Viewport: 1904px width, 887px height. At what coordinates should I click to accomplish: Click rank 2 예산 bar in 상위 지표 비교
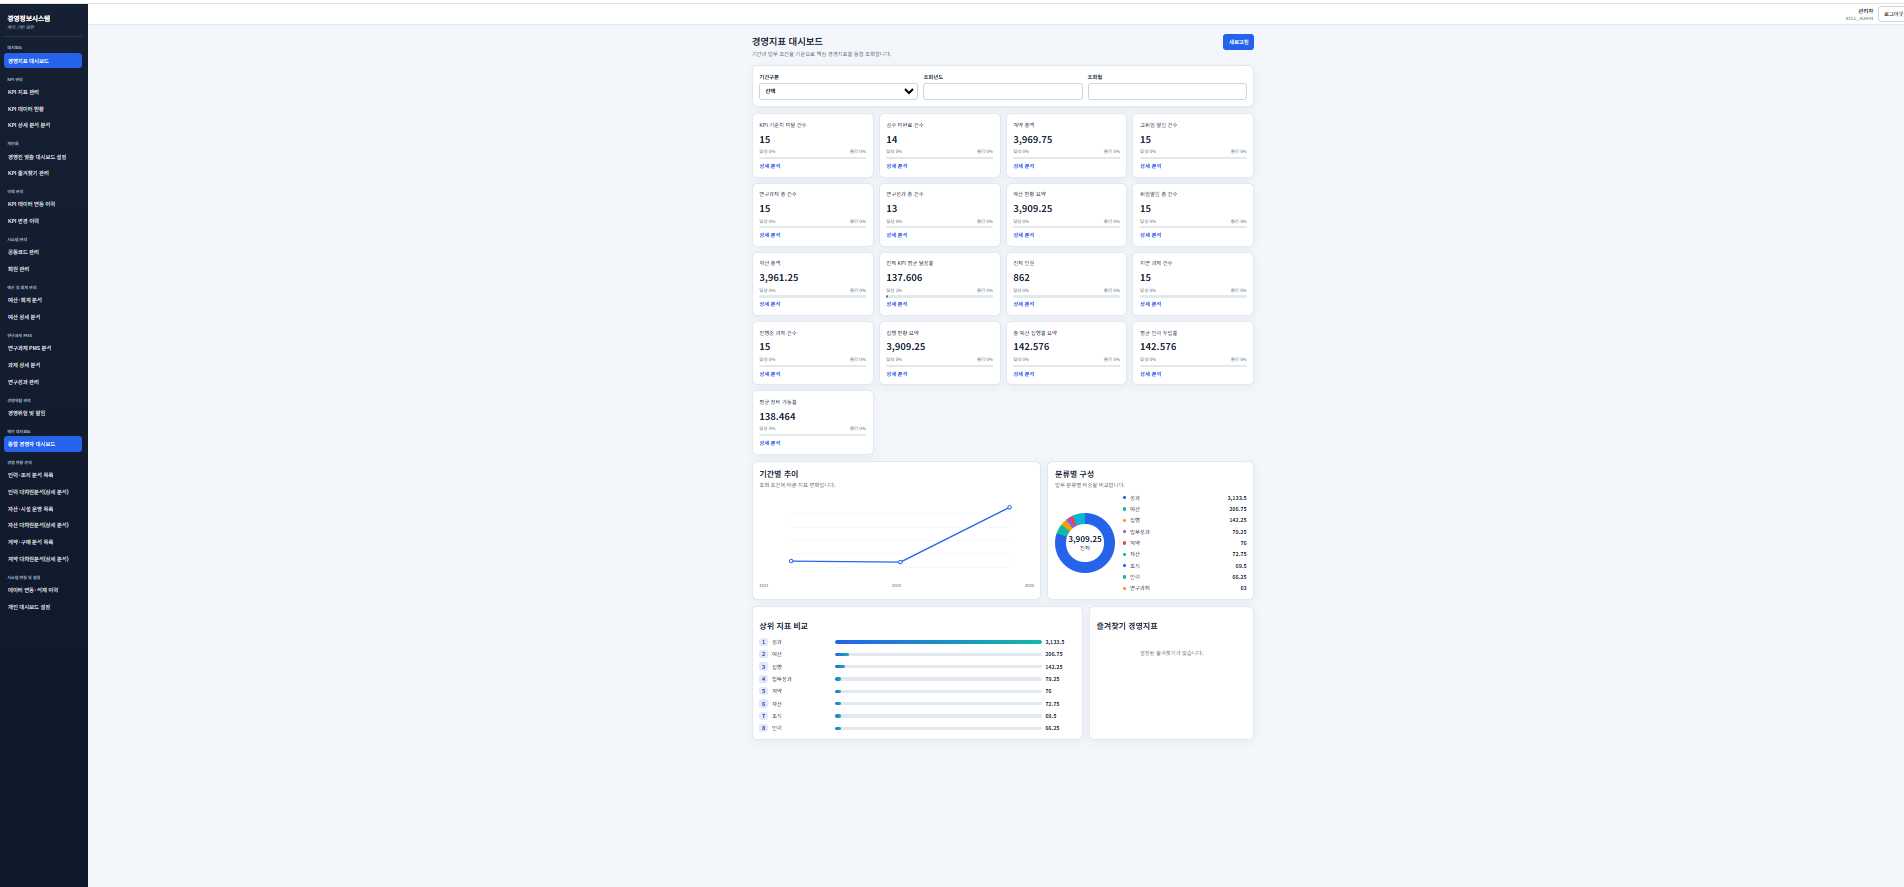pyautogui.click(x=938, y=654)
